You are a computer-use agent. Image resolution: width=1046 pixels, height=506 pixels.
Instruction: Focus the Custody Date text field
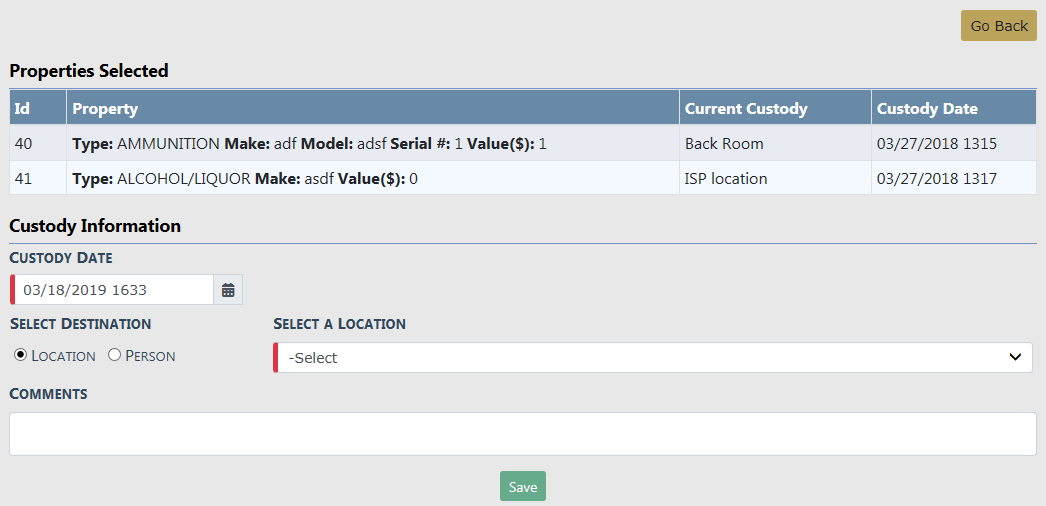pyautogui.click(x=114, y=290)
